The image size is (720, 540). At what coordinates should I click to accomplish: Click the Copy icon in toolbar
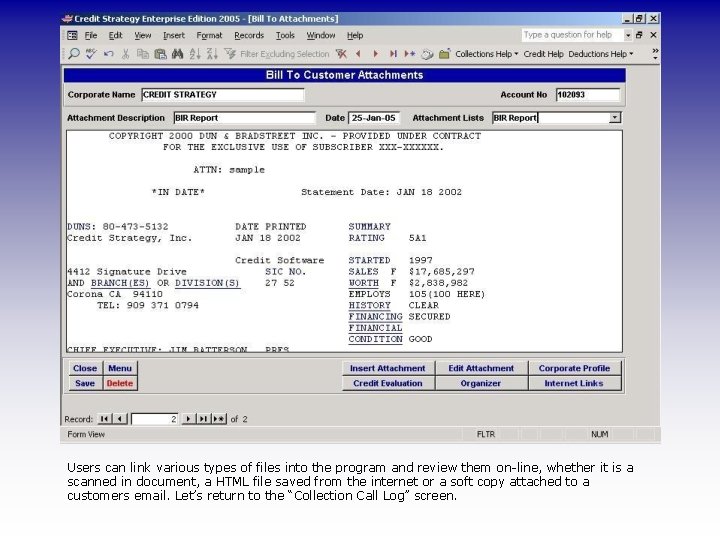143,54
